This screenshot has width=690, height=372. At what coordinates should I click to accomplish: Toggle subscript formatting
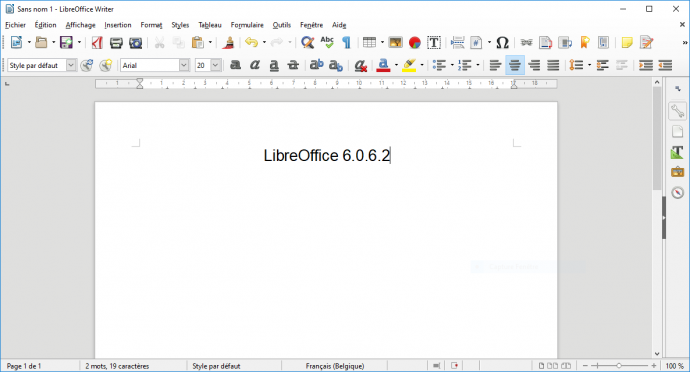click(x=336, y=66)
